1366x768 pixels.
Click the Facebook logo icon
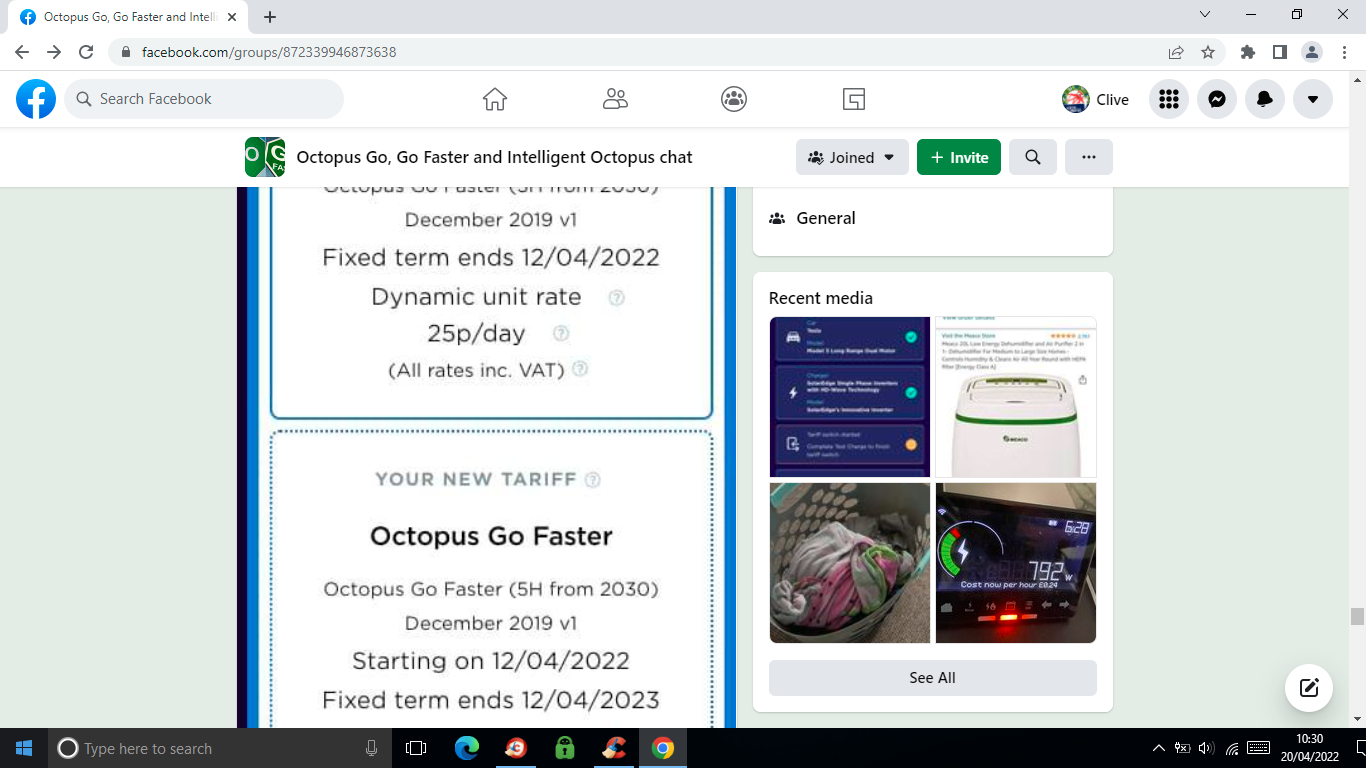[36, 99]
